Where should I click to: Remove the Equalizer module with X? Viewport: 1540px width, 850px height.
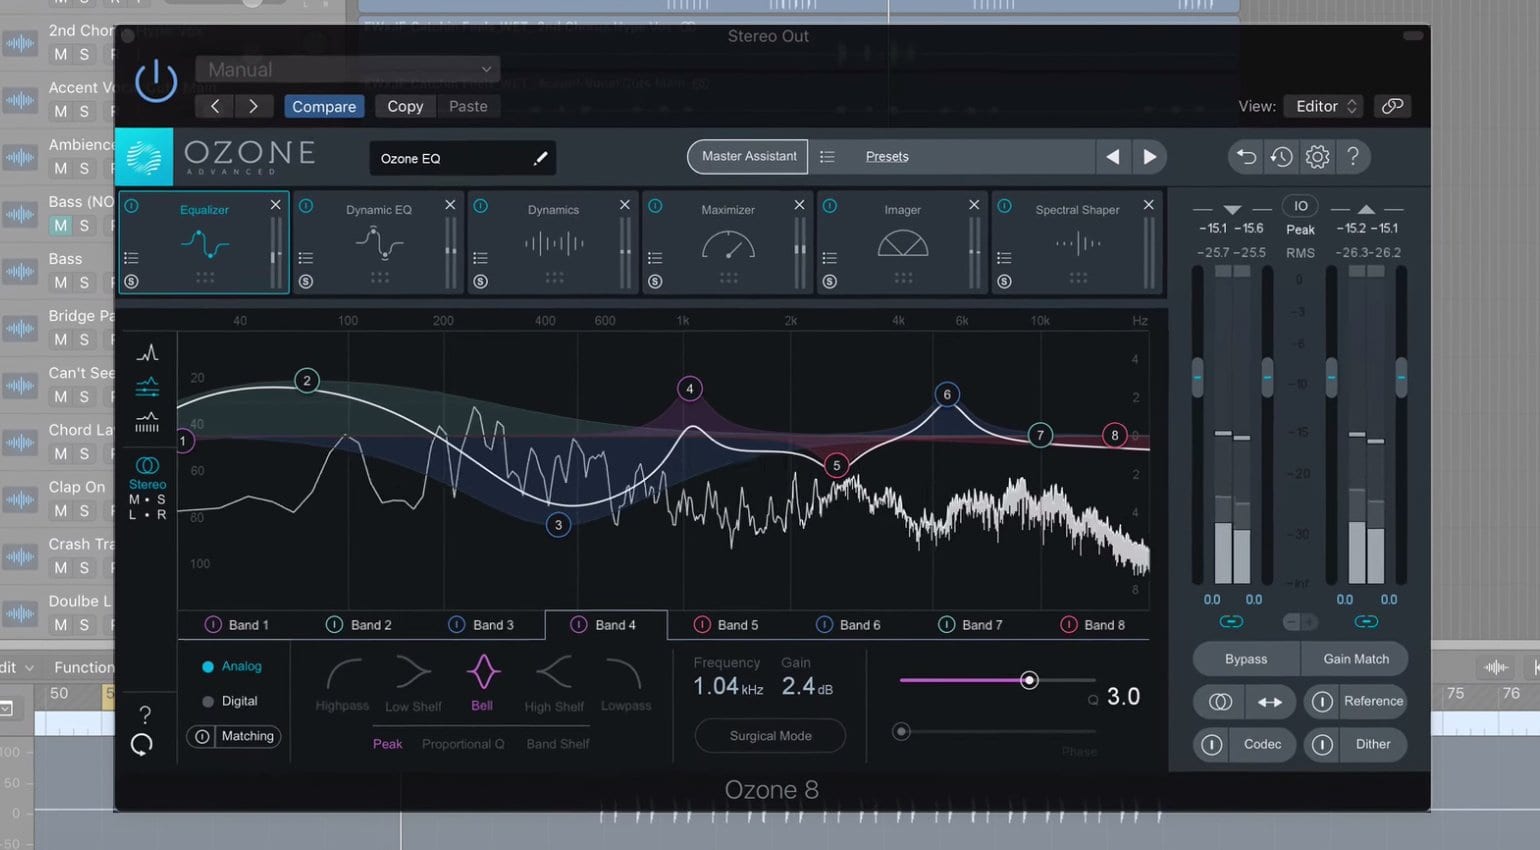275,205
